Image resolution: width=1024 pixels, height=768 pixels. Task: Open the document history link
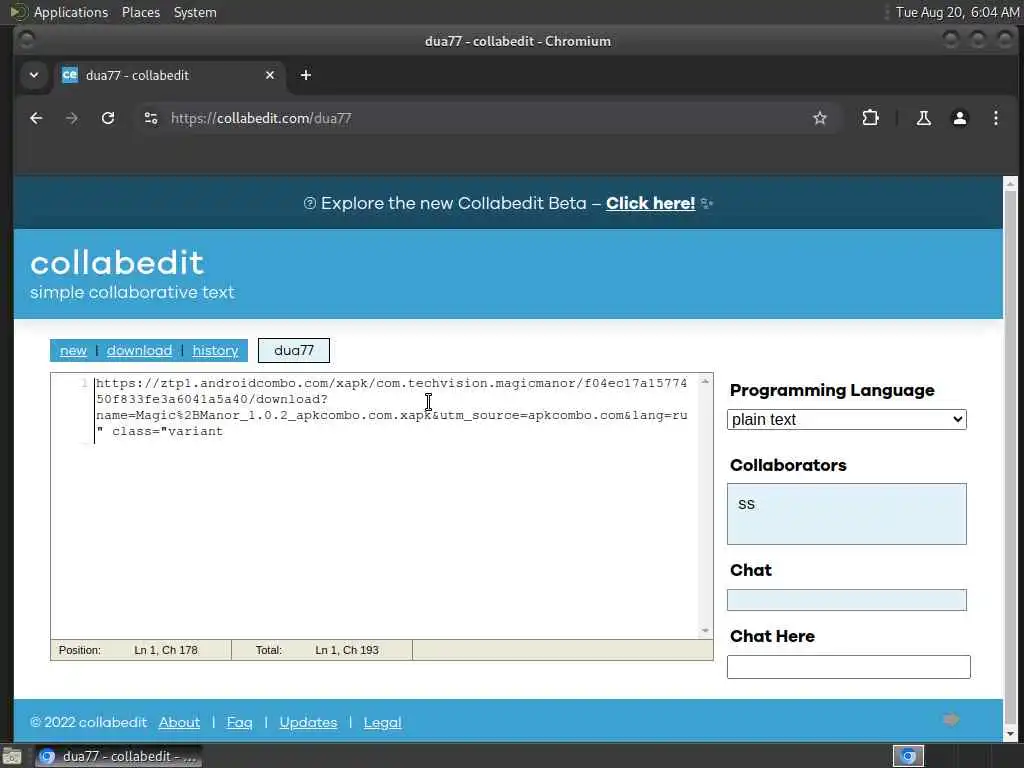(x=215, y=351)
